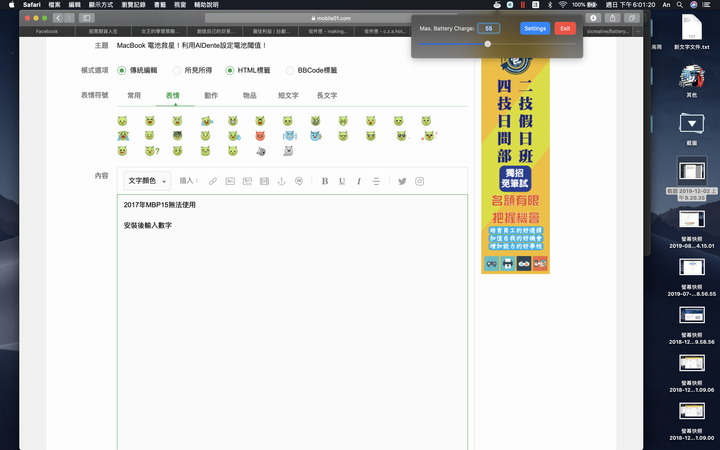Toggle the Safari sidebar button
Image resolution: width=720 pixels, height=450 pixels.
[86, 18]
